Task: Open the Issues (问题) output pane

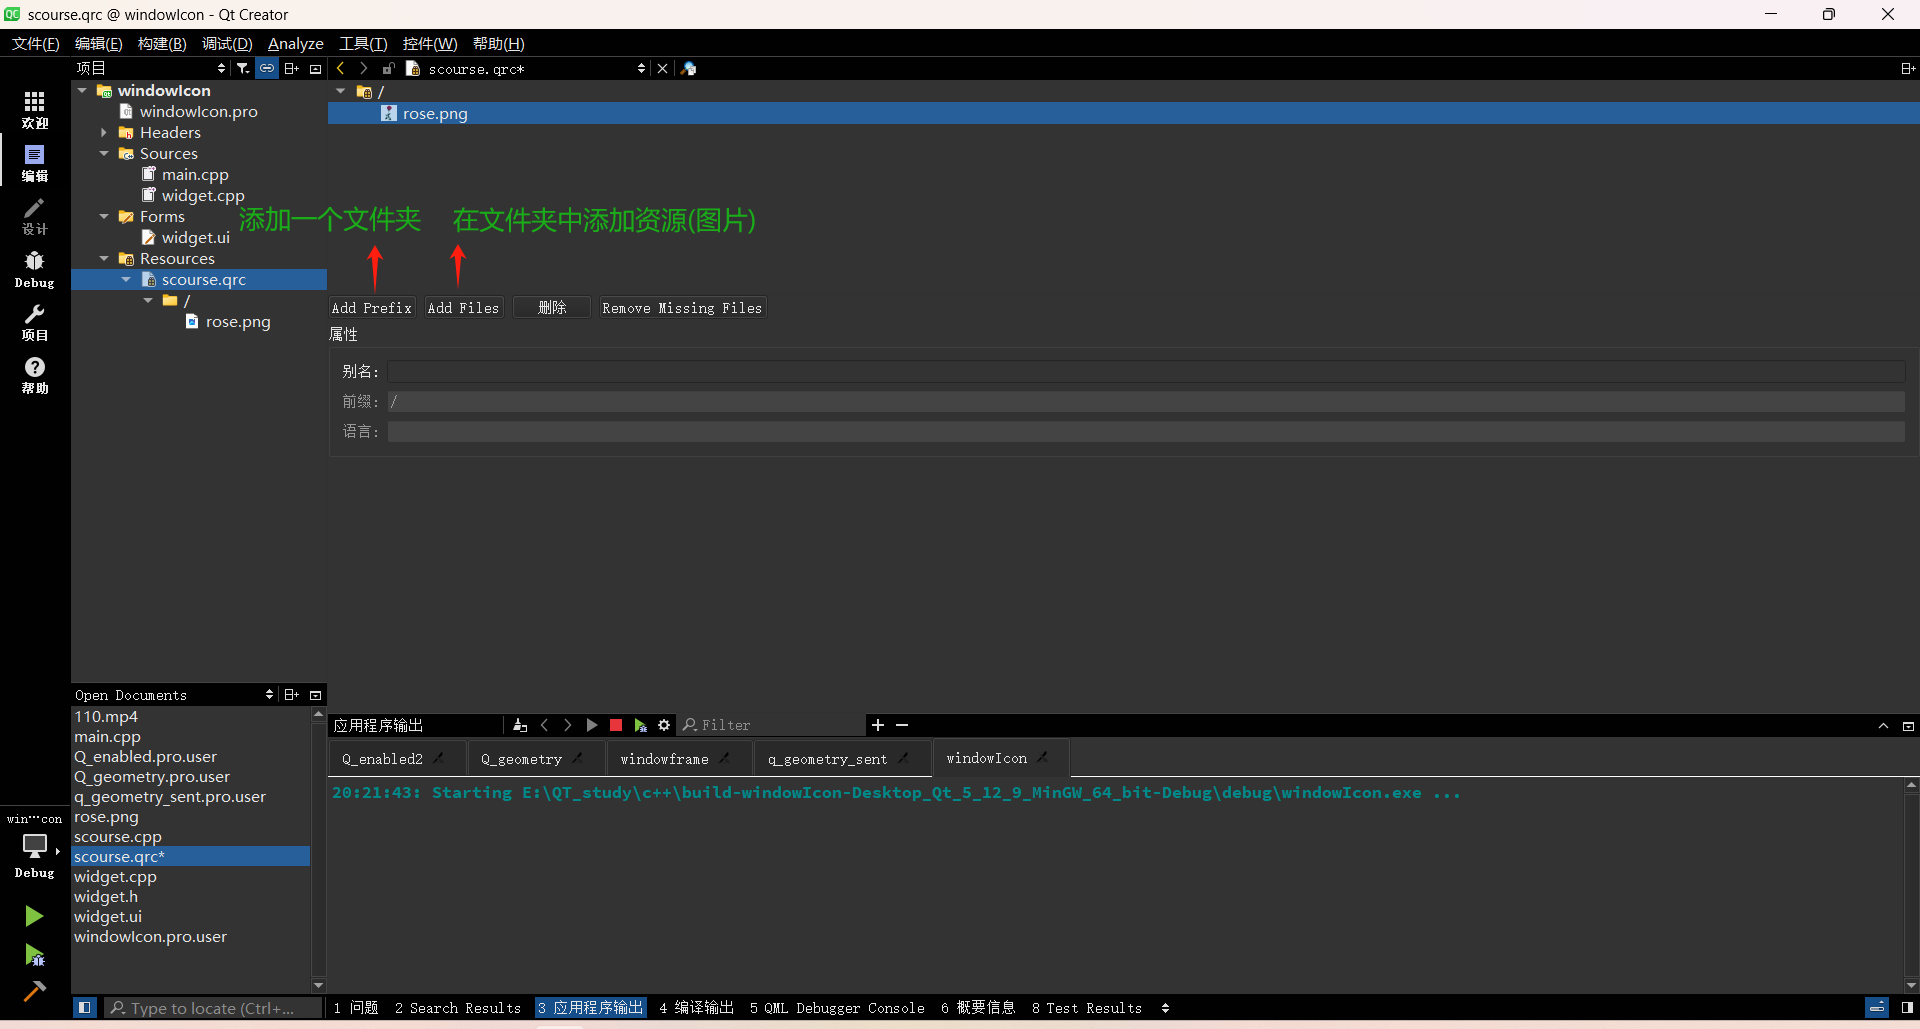Action: tap(356, 1008)
